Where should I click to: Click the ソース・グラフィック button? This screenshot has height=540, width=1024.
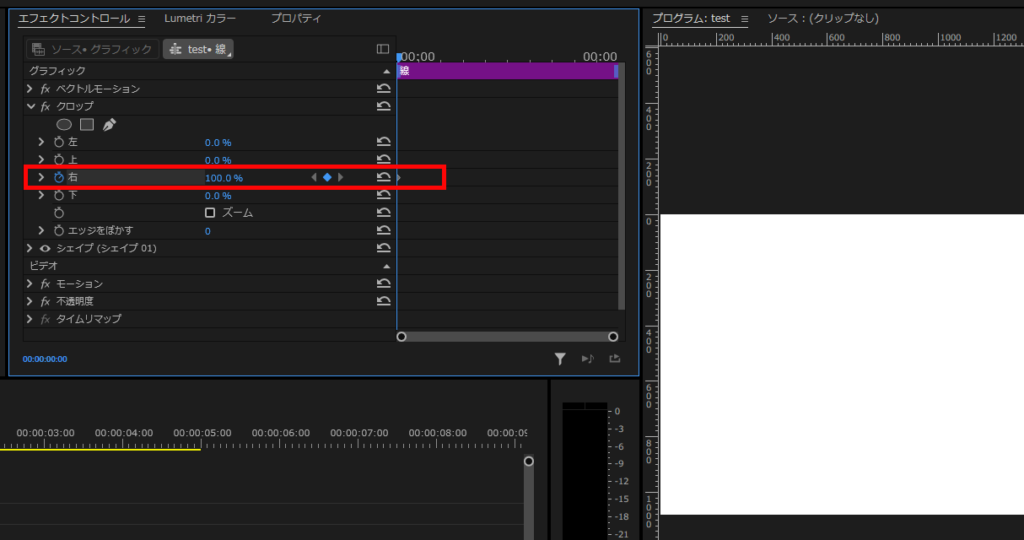click(92, 49)
